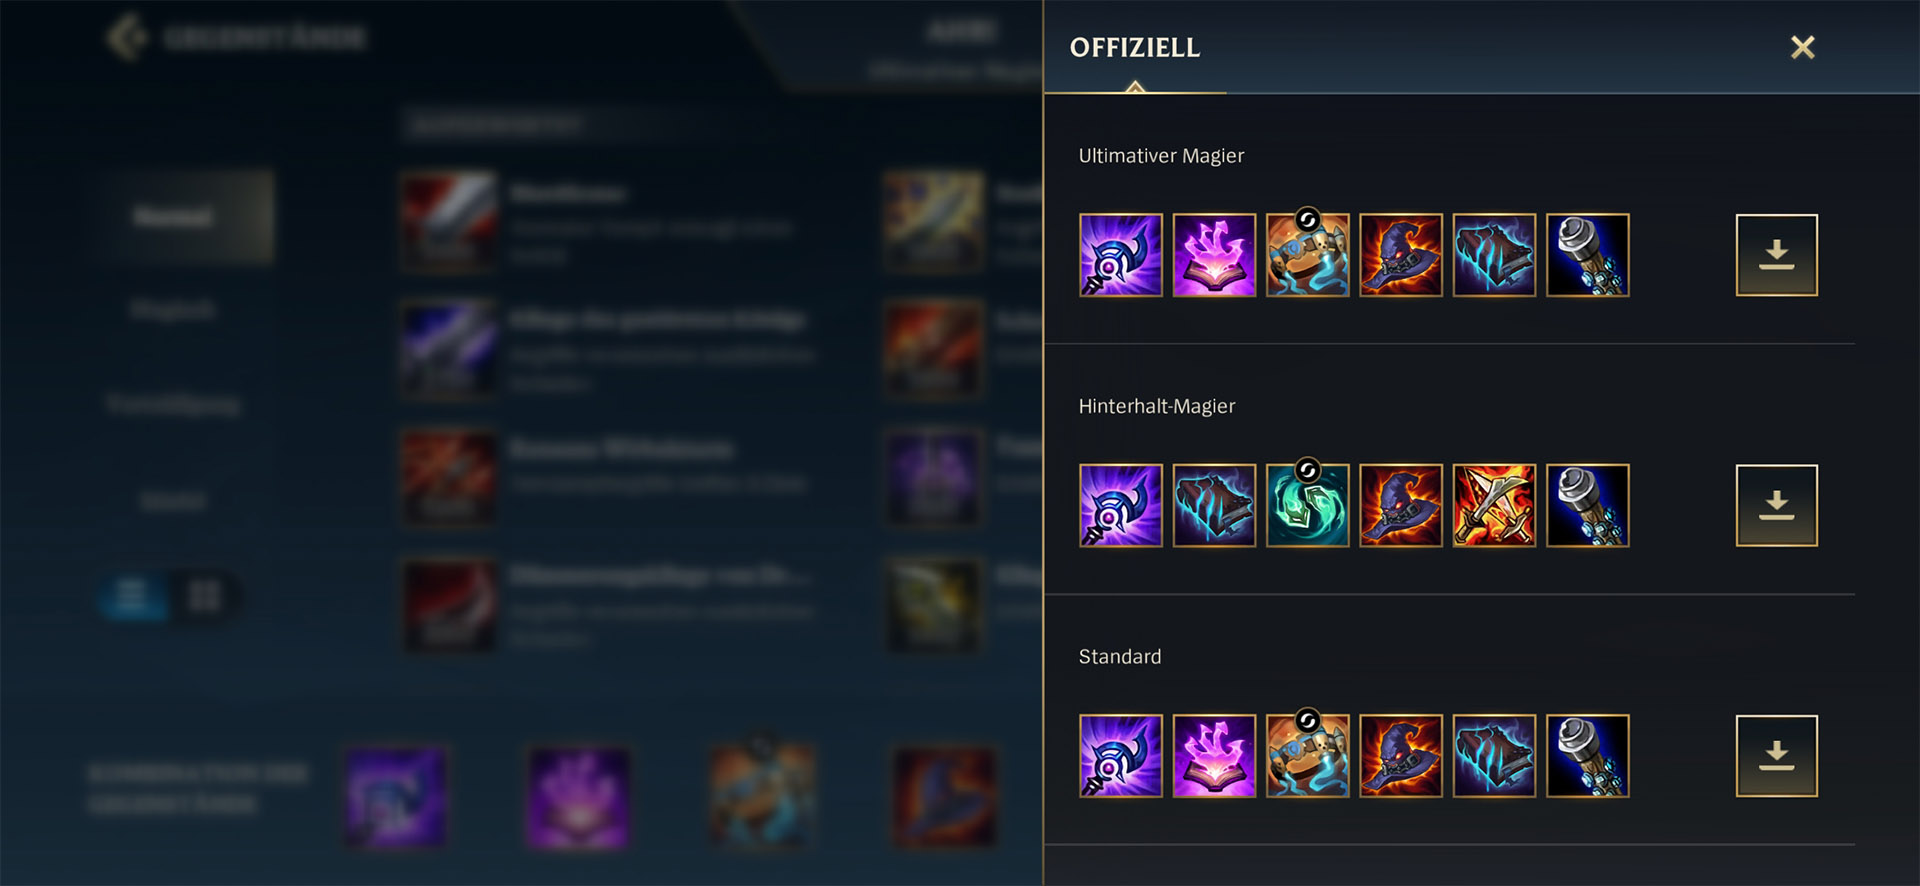1920x886 pixels.
Task: Select the crossed swords item in Hinterhalt-Magier
Action: point(1494,505)
